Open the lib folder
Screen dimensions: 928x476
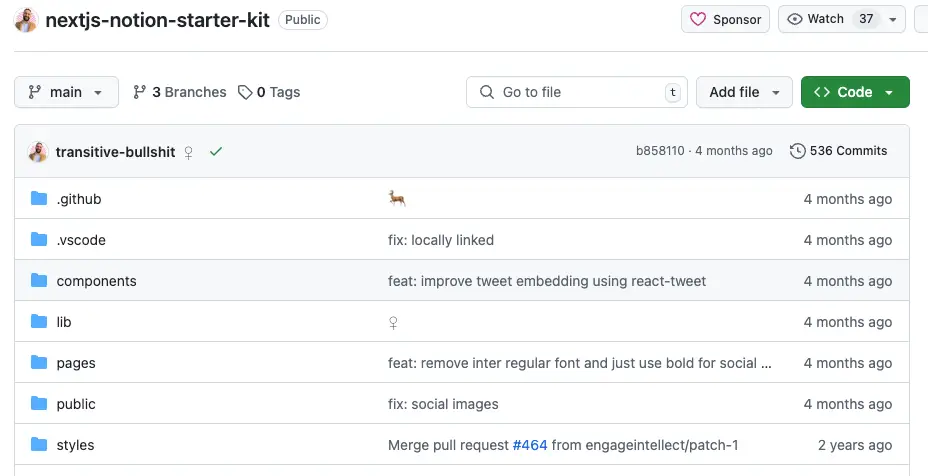pos(64,322)
